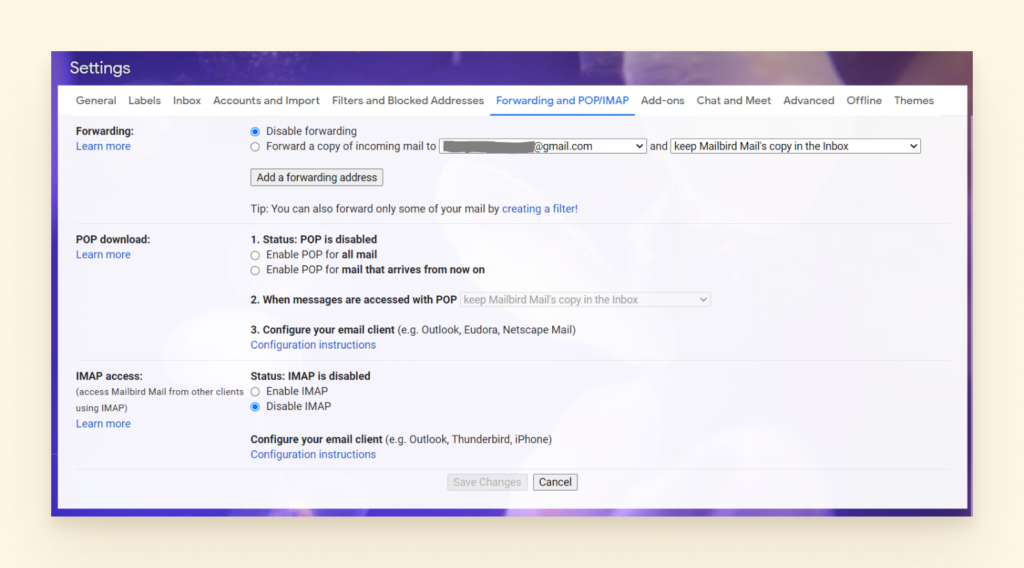The width and height of the screenshot is (1024, 568).
Task: Open Learn more link under IMAP access
Action: 103,424
